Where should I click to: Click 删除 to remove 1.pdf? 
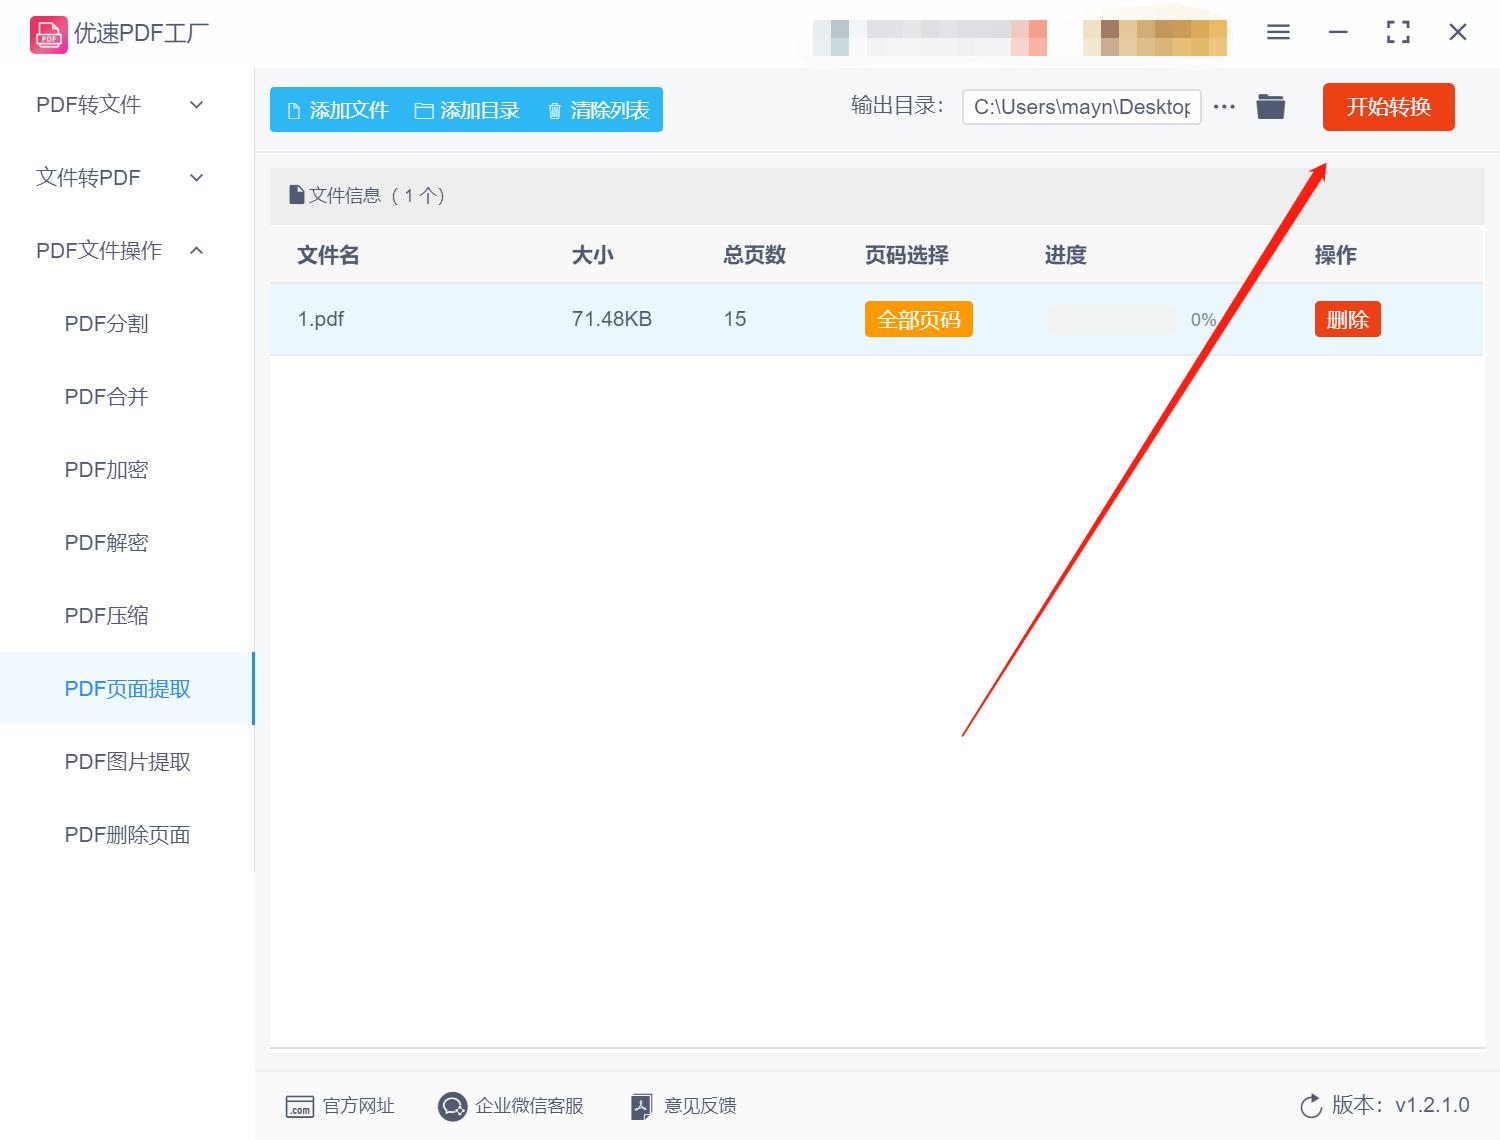tap(1347, 319)
